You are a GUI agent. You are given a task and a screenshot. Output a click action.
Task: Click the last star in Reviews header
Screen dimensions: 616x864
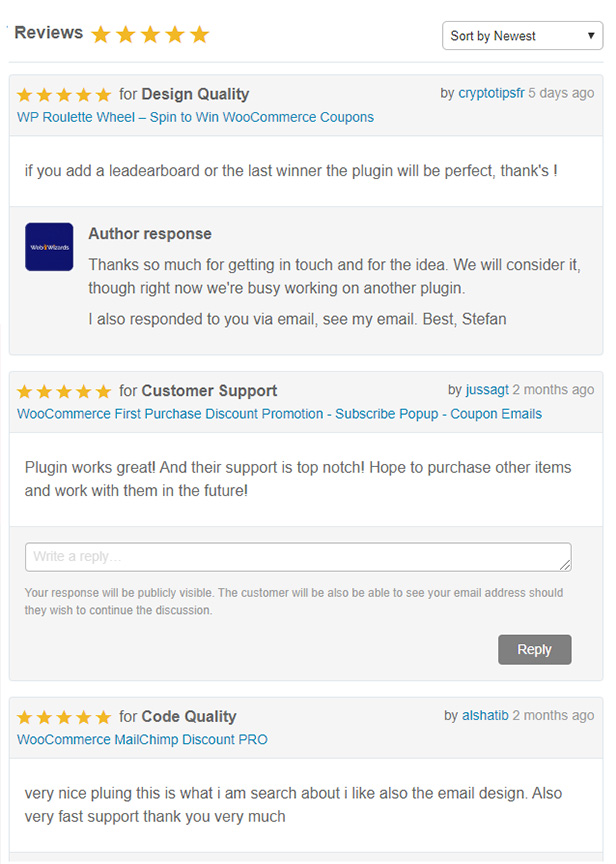(x=199, y=35)
